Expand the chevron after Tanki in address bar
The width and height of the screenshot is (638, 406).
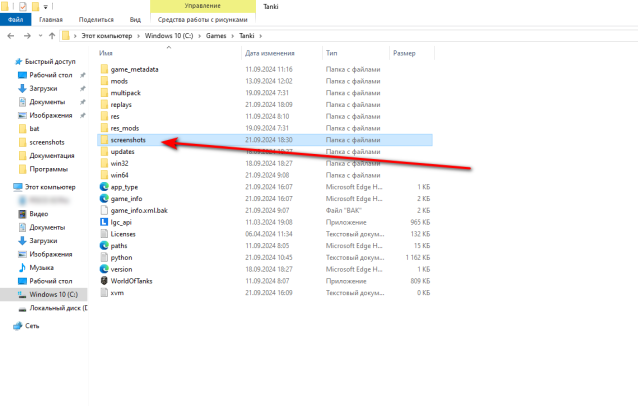[x=261, y=36]
